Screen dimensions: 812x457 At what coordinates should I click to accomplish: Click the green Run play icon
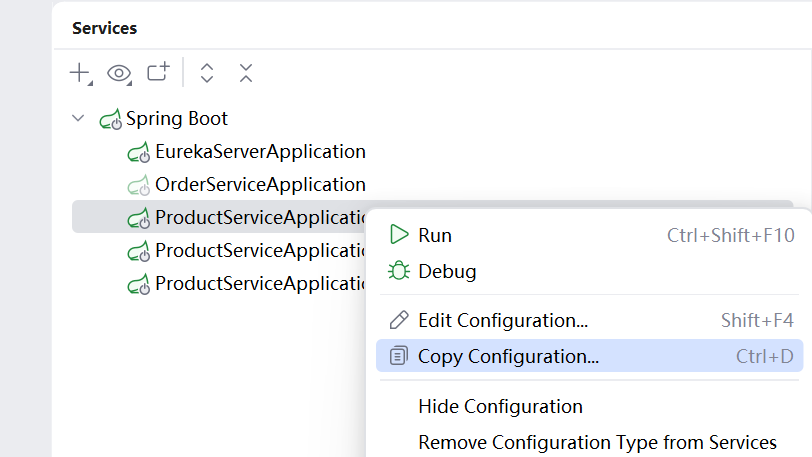point(399,234)
